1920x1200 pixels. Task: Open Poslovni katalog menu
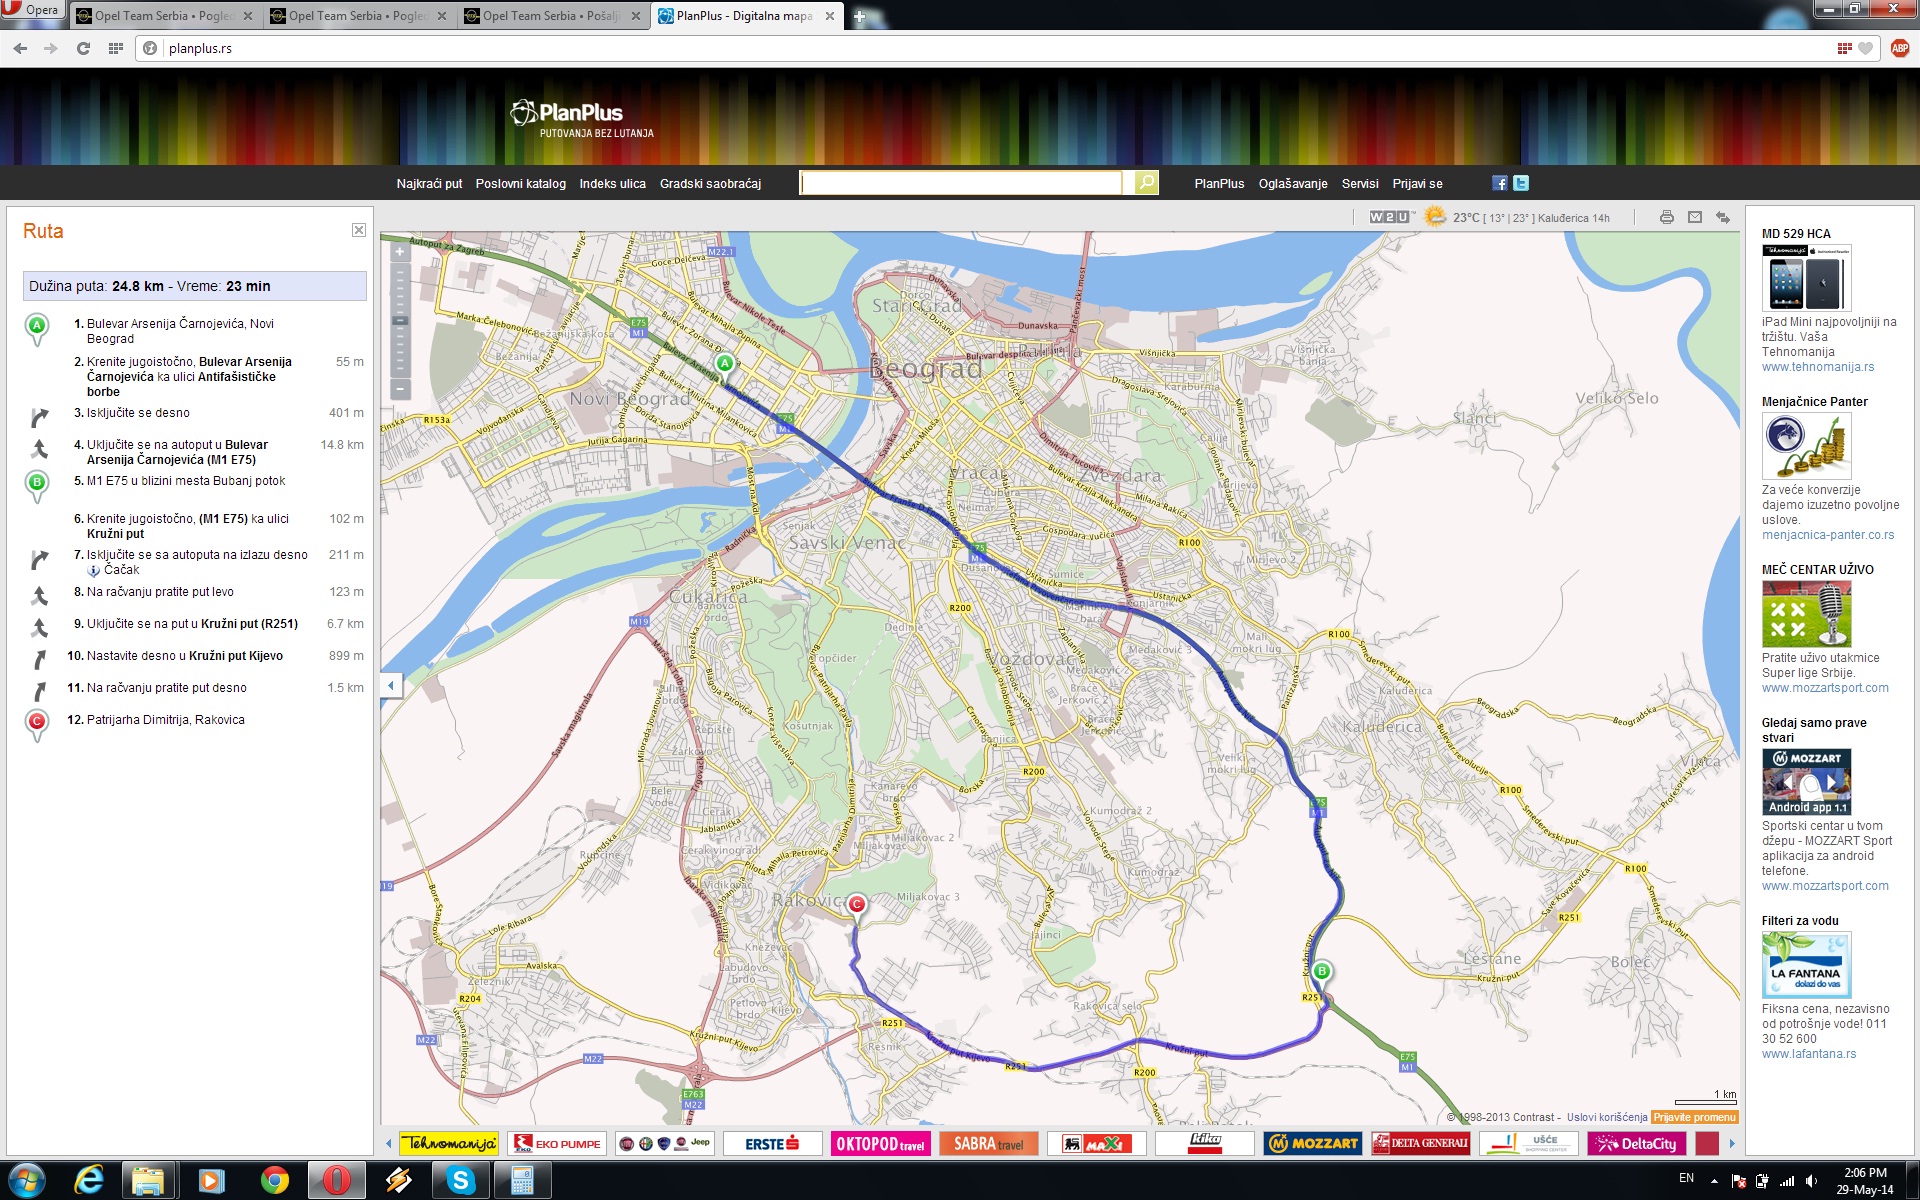tap(521, 184)
